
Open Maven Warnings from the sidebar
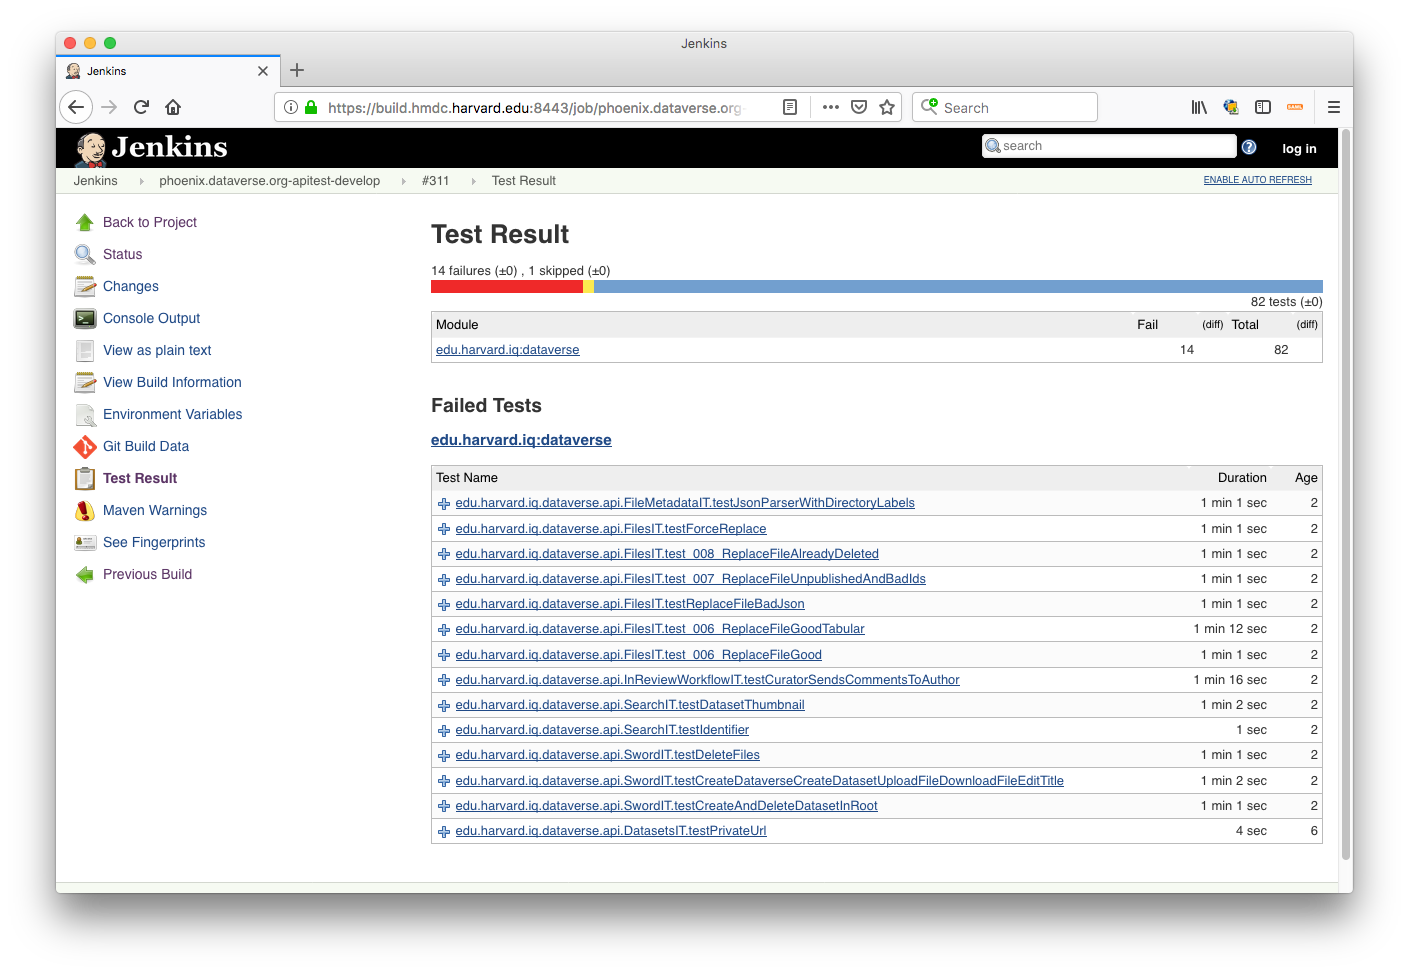[155, 510]
